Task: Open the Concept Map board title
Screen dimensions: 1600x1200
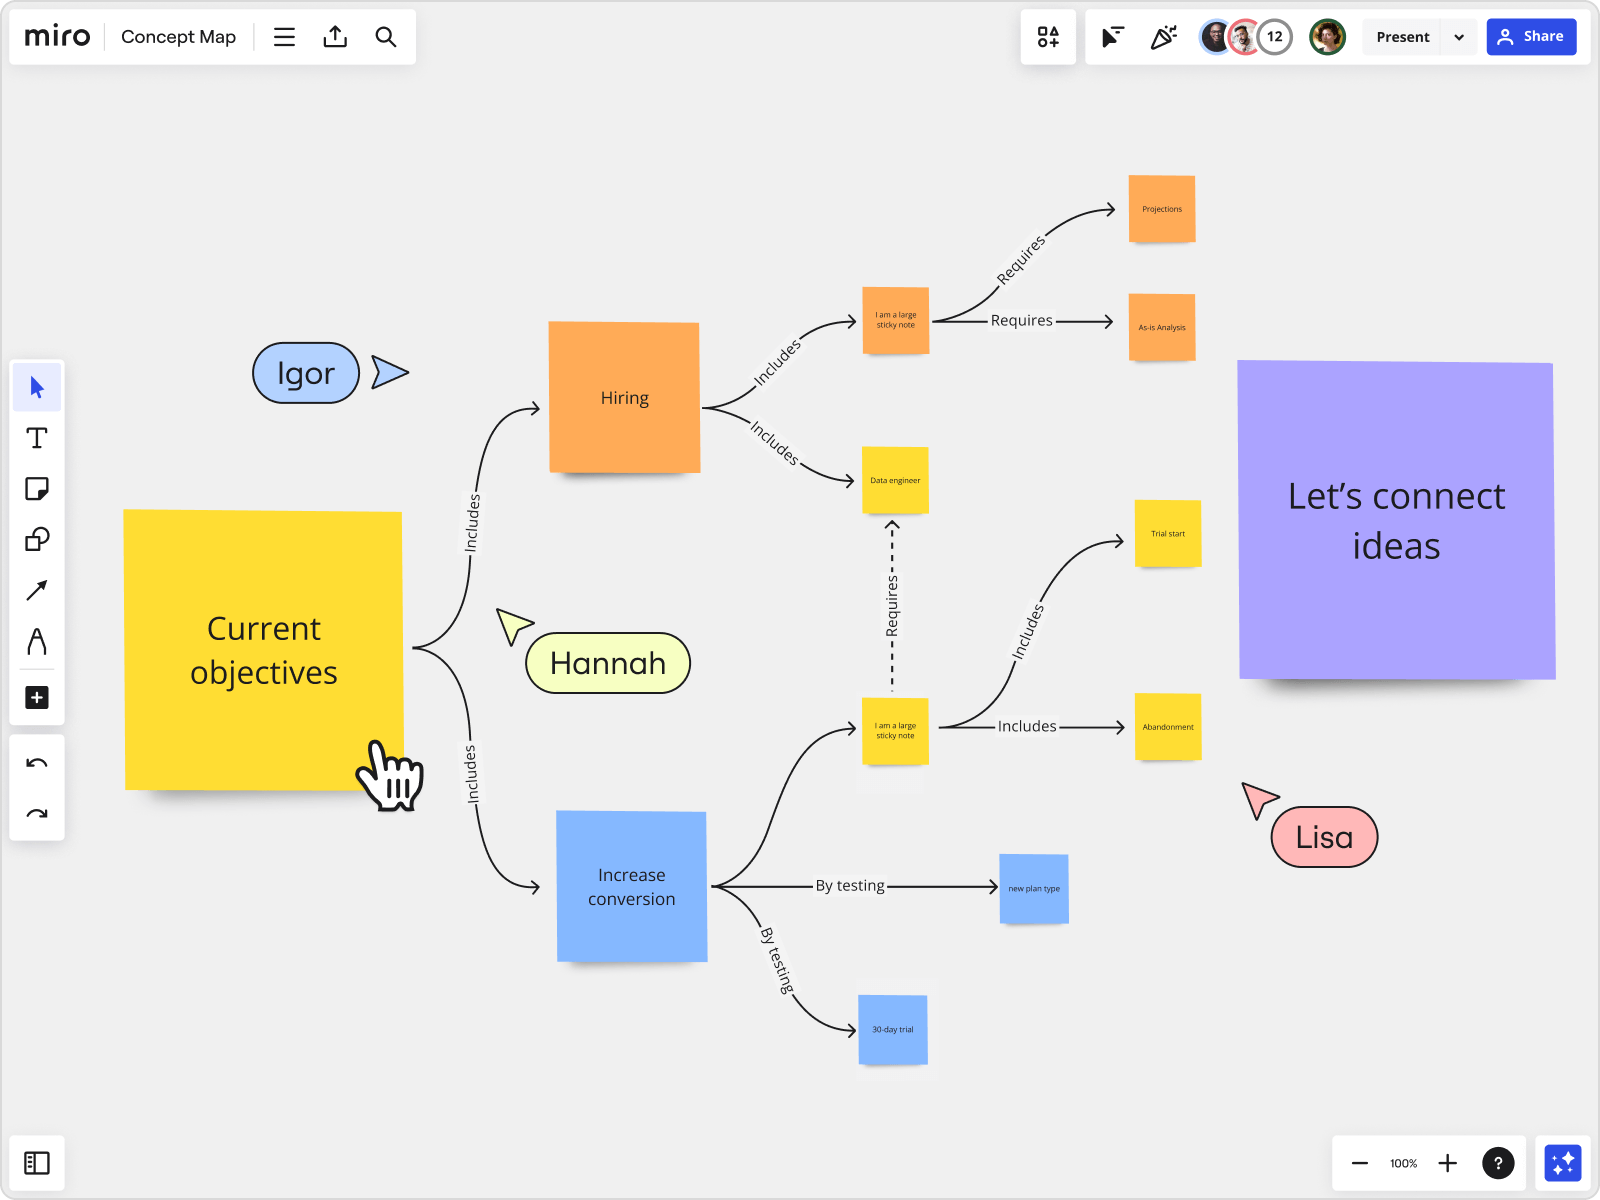Action: (178, 36)
